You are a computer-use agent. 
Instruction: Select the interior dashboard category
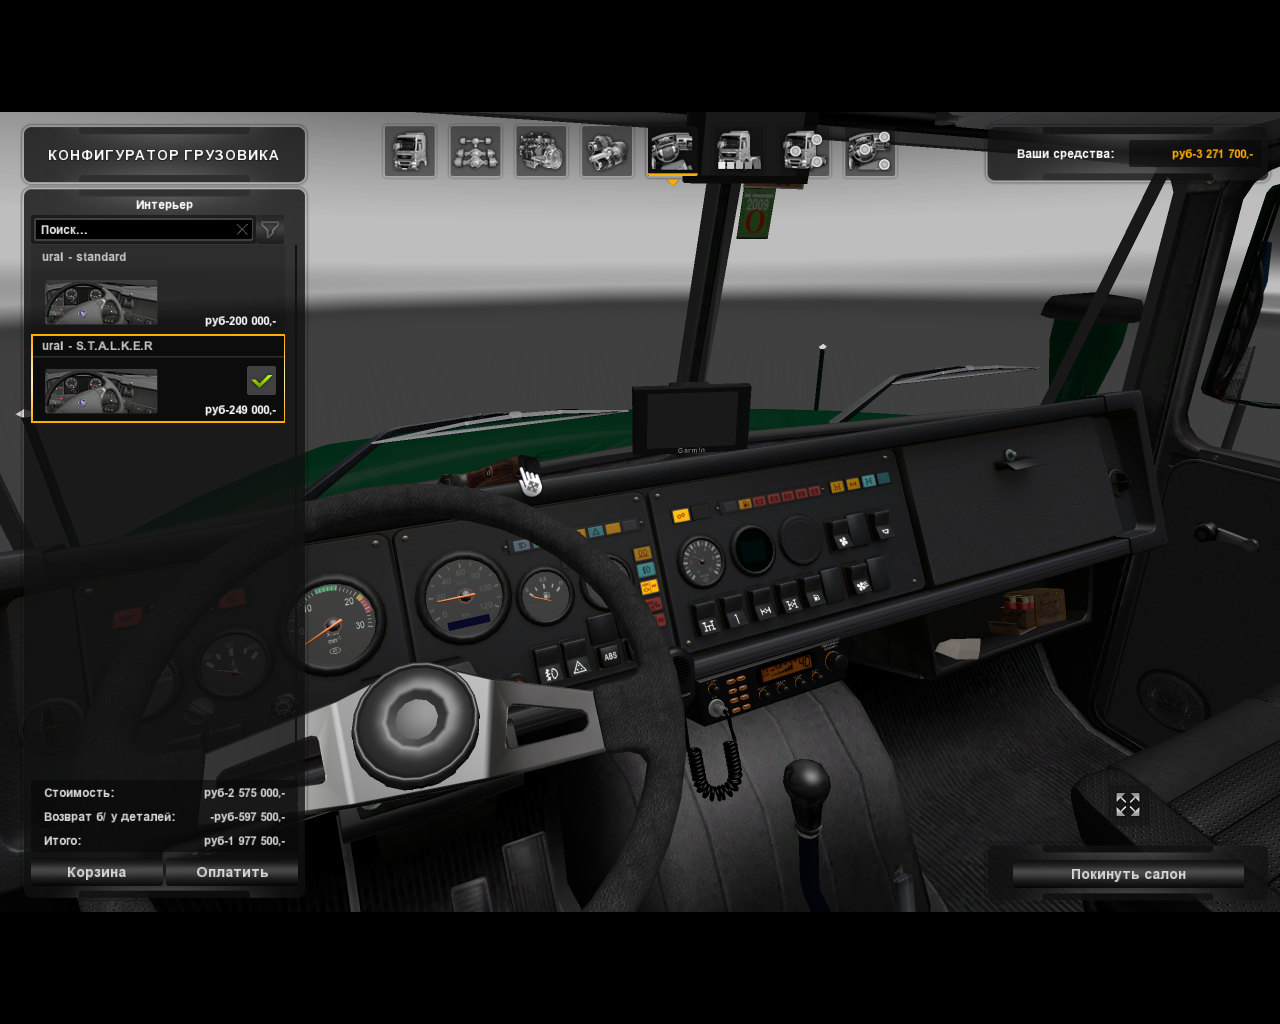click(x=673, y=152)
